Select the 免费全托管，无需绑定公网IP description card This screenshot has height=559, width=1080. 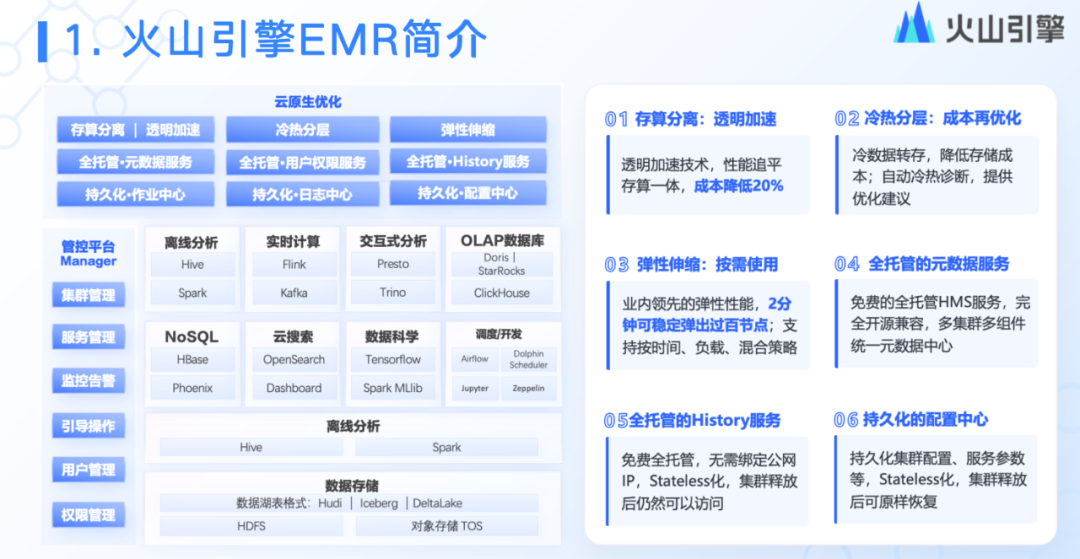click(x=707, y=481)
